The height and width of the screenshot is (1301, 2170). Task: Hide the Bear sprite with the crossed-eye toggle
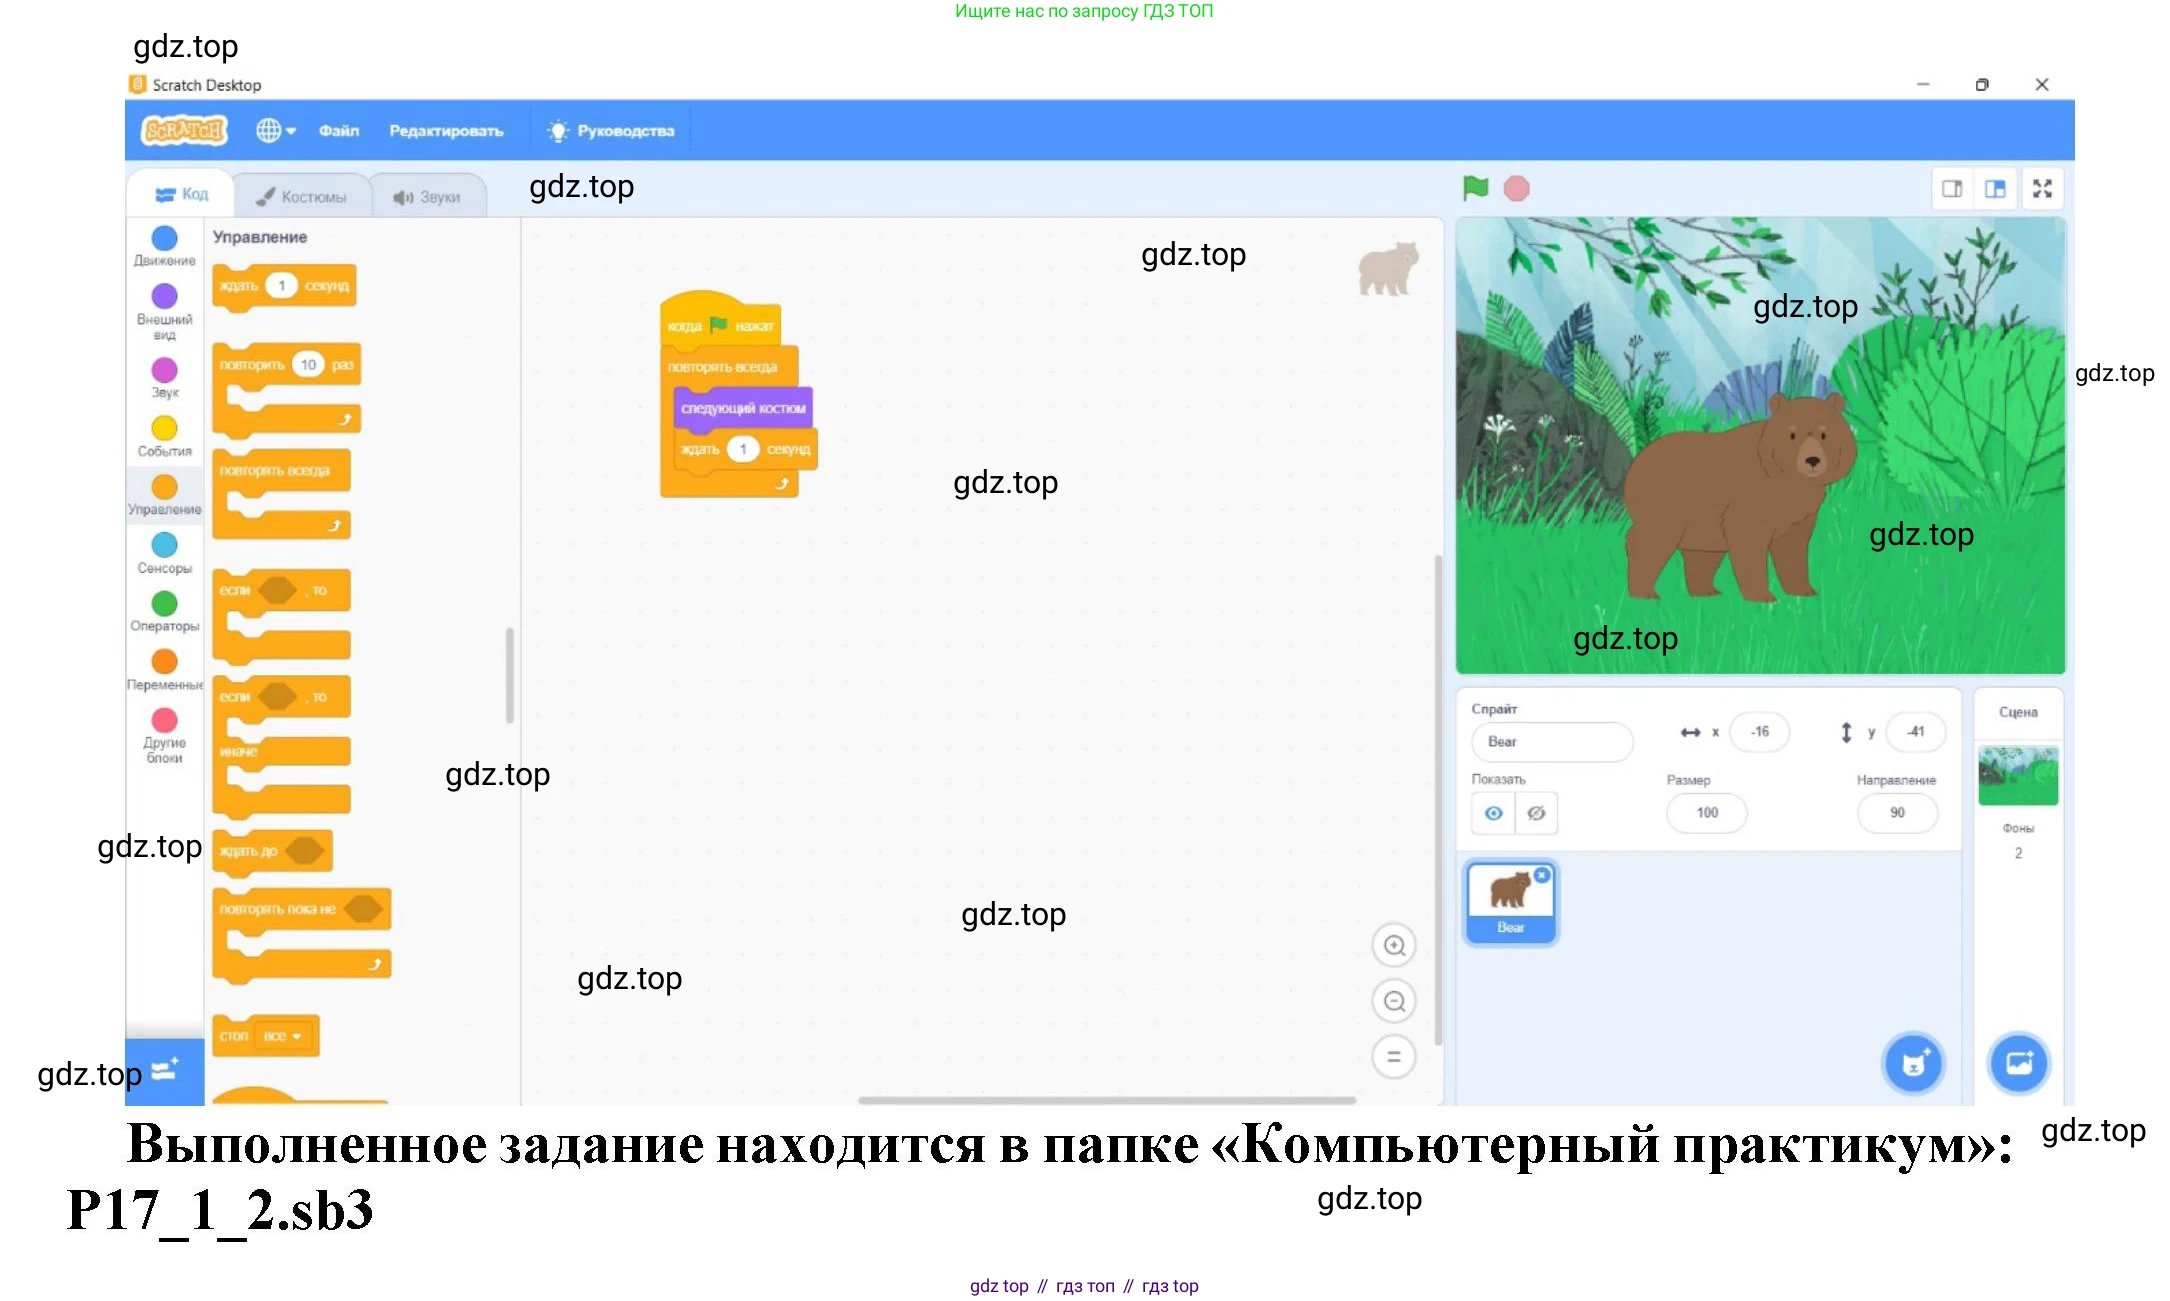pyautogui.click(x=1536, y=813)
